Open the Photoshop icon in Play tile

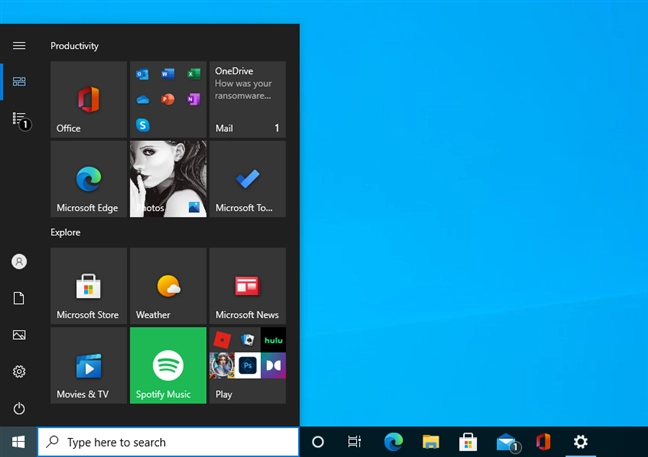point(248,365)
